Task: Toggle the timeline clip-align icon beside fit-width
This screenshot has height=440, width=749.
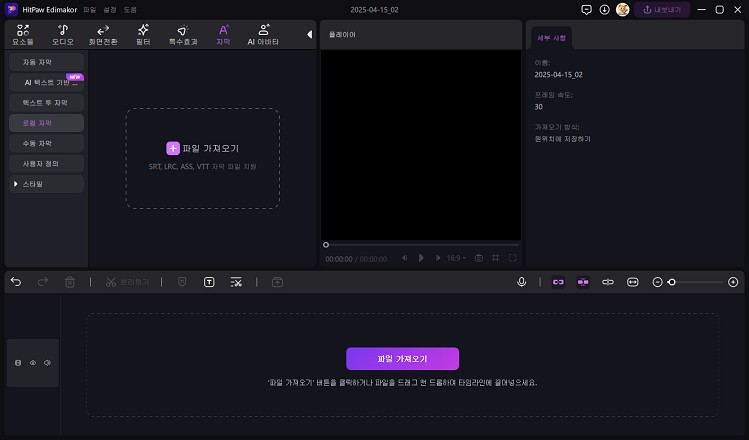Action: pyautogui.click(x=608, y=282)
